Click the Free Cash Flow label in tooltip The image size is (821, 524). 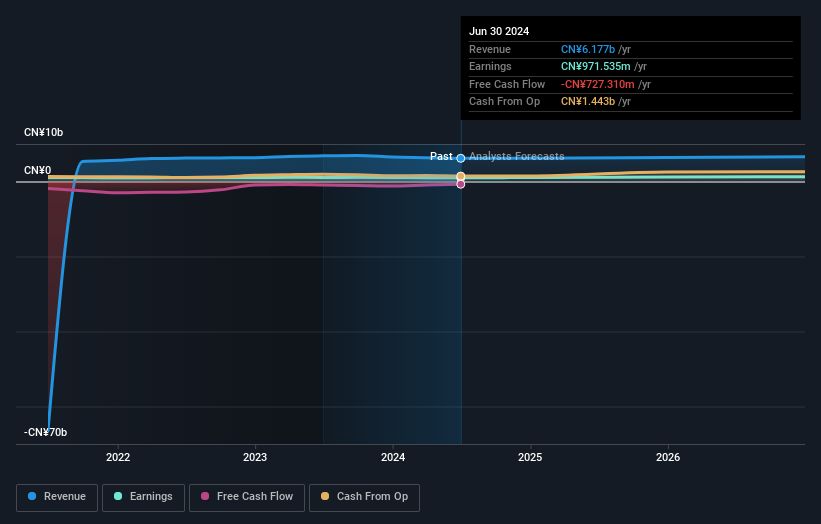pyautogui.click(x=507, y=84)
